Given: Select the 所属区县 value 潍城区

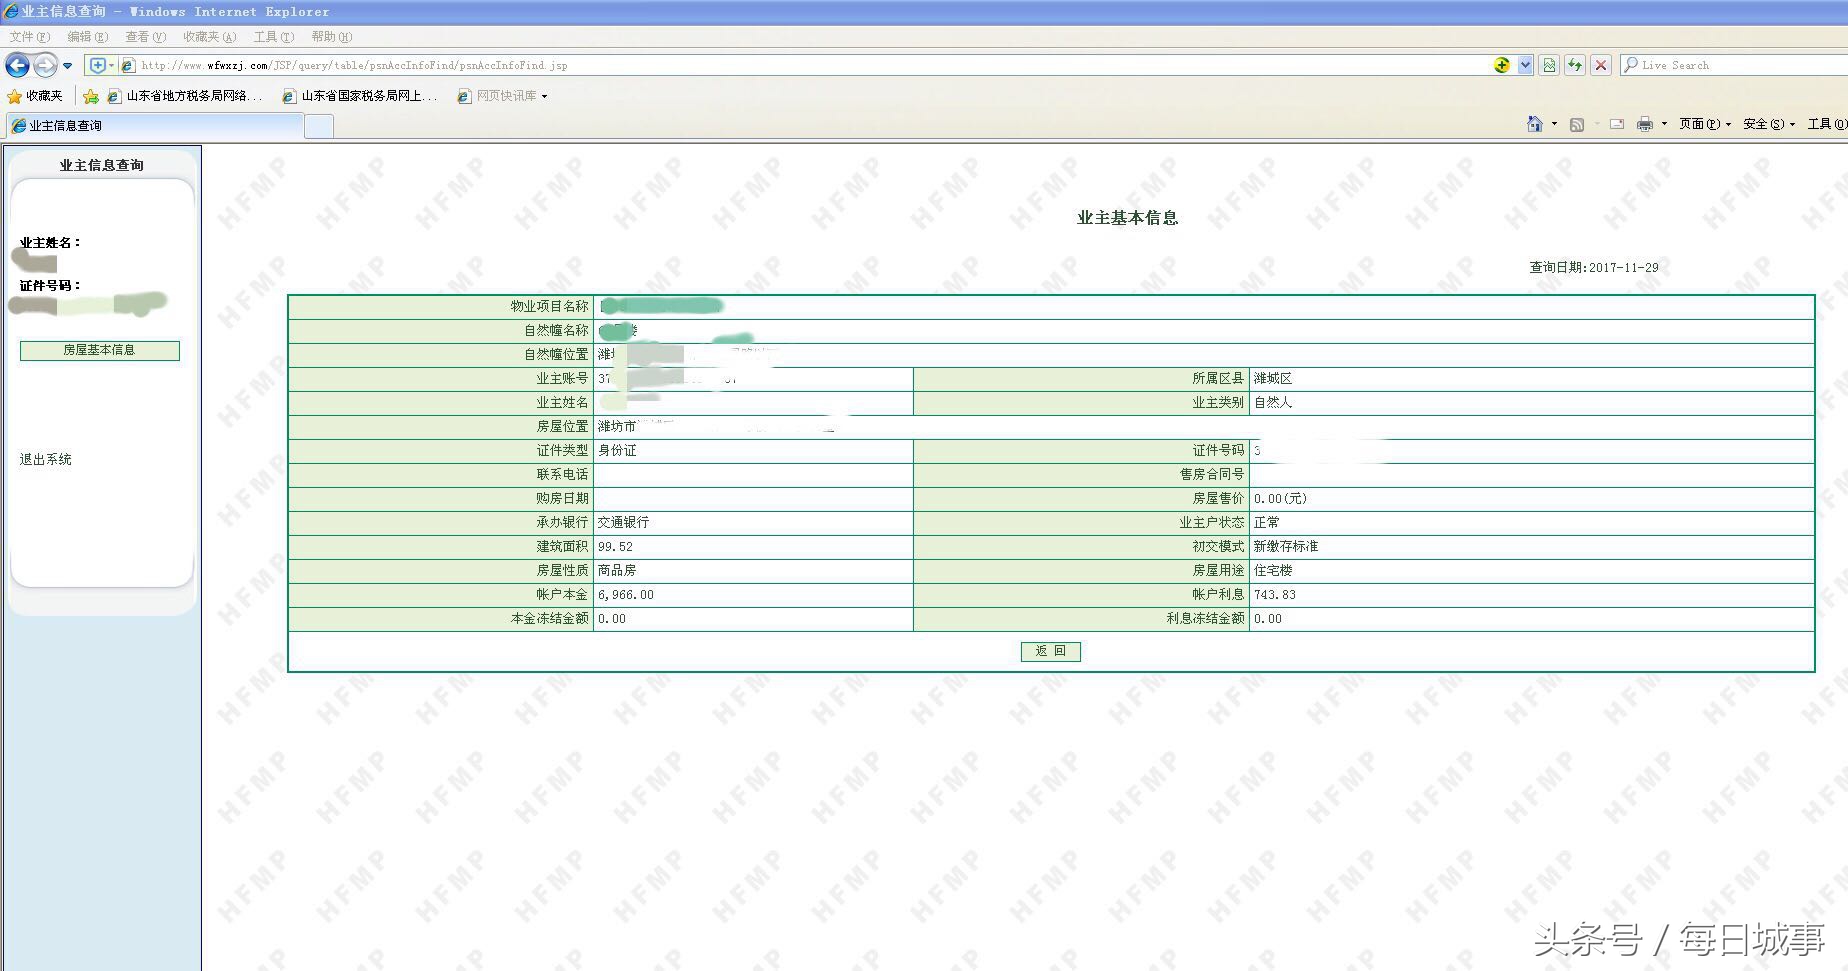Looking at the screenshot, I should coord(1273,378).
